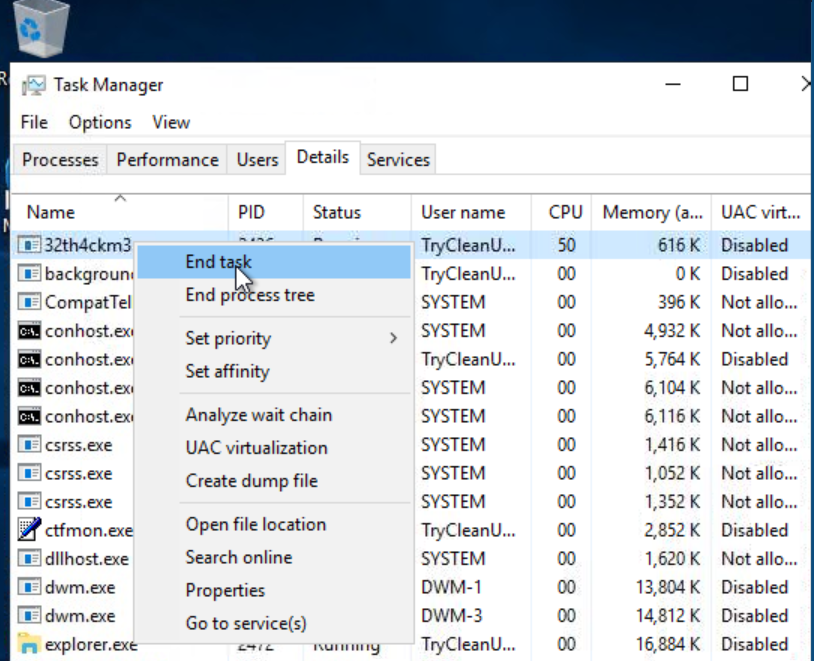This screenshot has width=814, height=661.
Task: Click the explorer.exe folder icon
Action: pyautogui.click(x=29, y=643)
